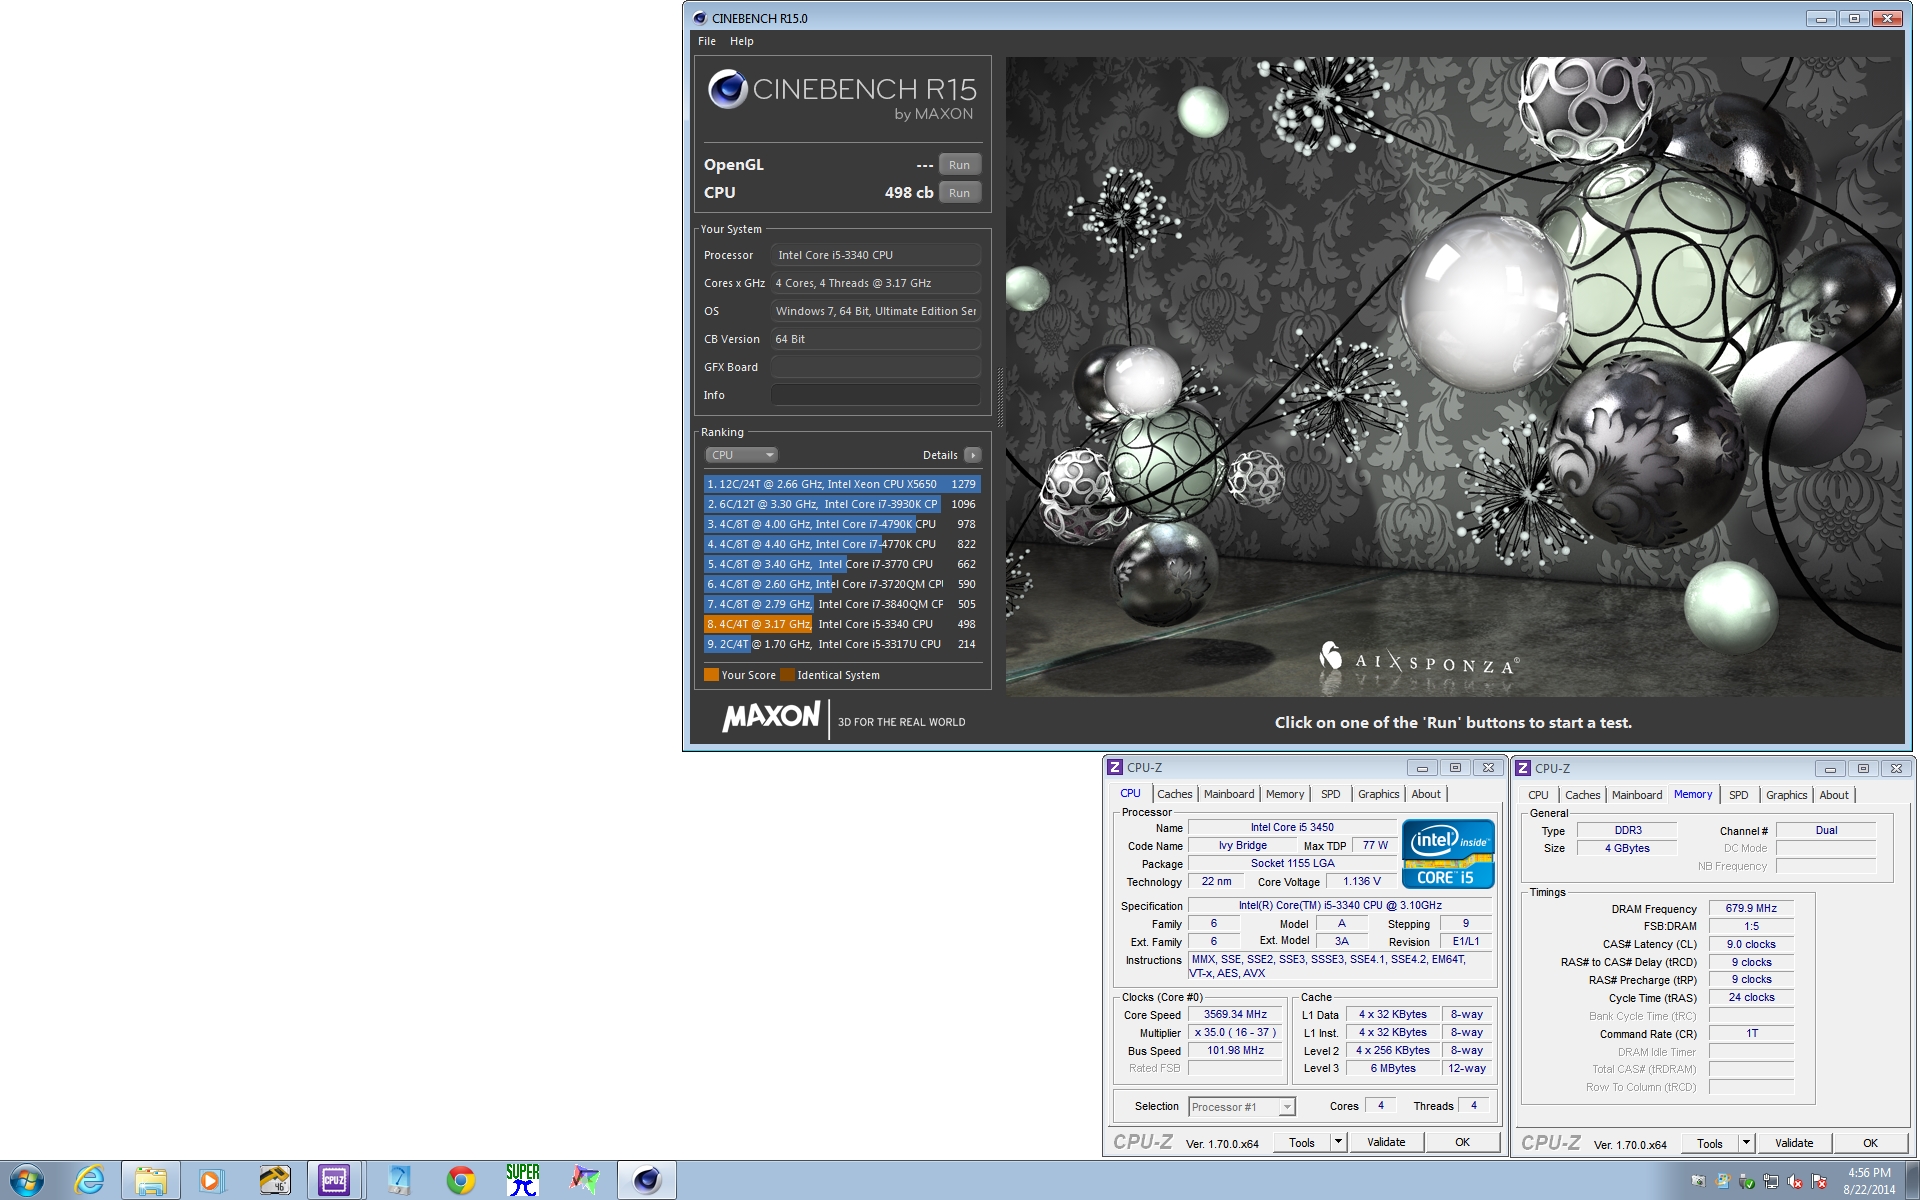1920x1200 pixels.
Task: Open the CPU ranking type dropdown
Action: coord(741,455)
